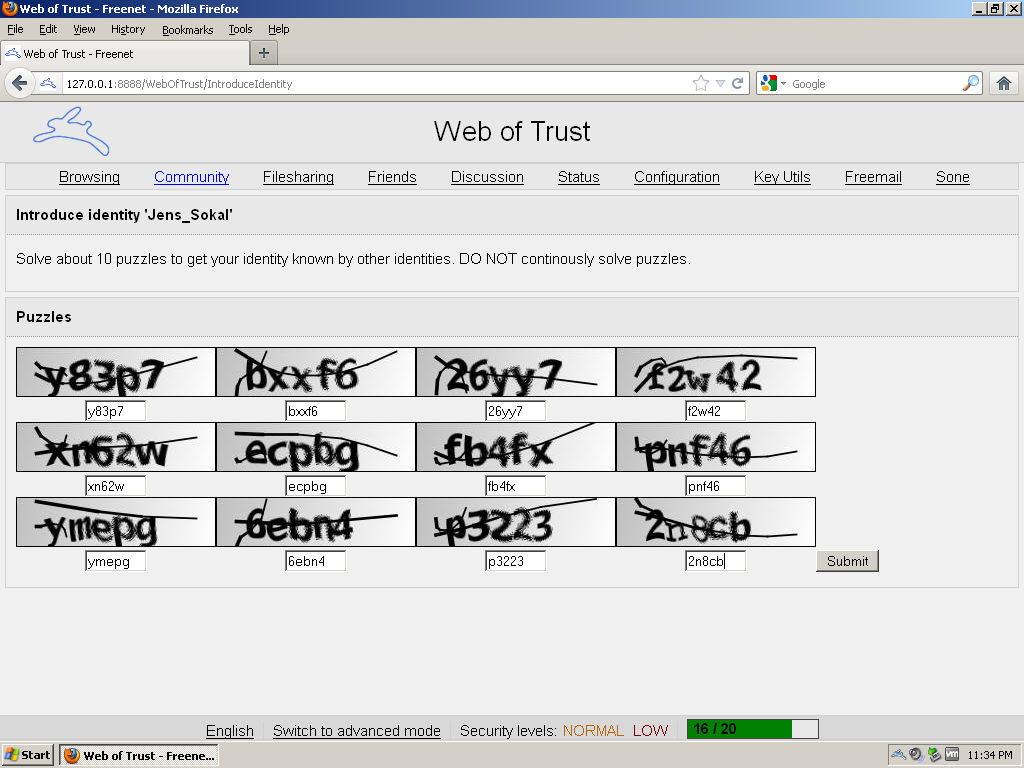Click the search magnifier icon in Google box
The image size is (1024, 768).
[971, 84]
